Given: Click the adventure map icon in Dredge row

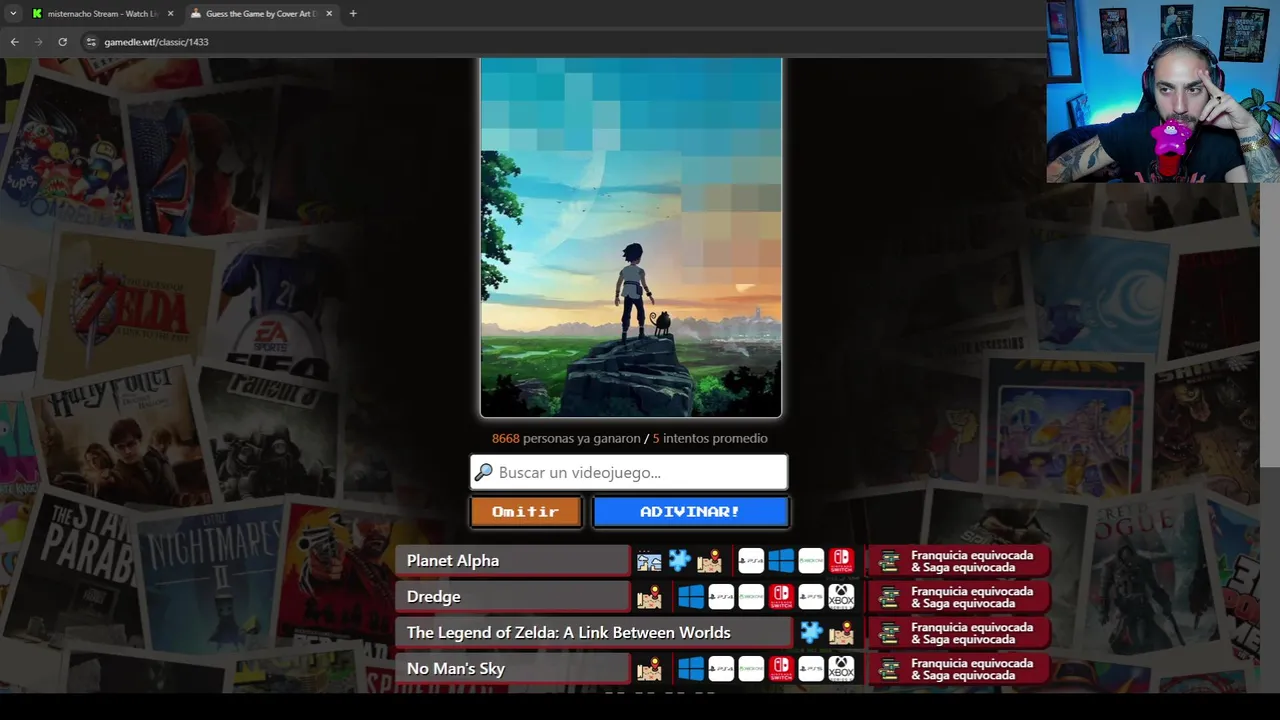Looking at the screenshot, I should [649, 597].
